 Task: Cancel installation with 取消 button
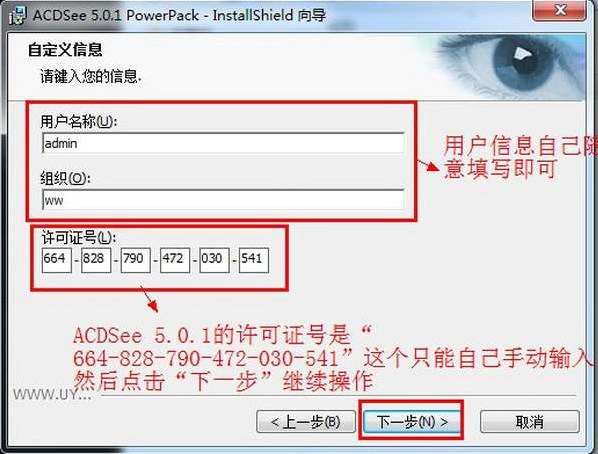pos(530,422)
